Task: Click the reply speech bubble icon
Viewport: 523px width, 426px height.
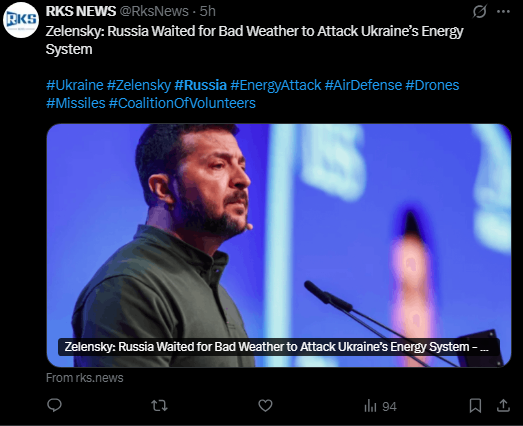Action: coord(54,406)
